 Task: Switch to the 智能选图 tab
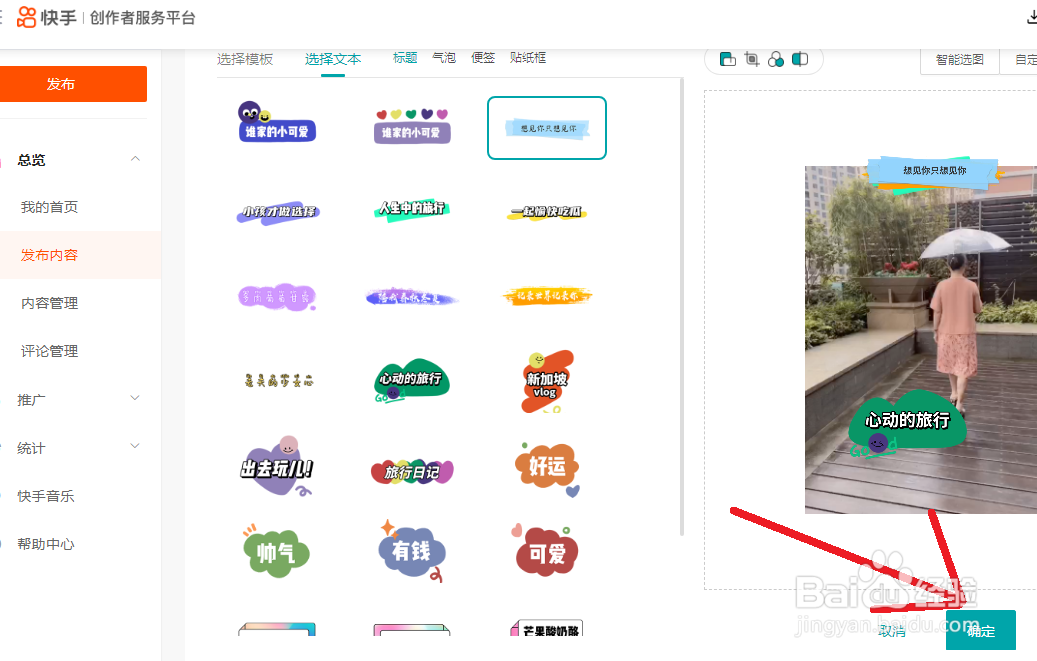click(959, 60)
